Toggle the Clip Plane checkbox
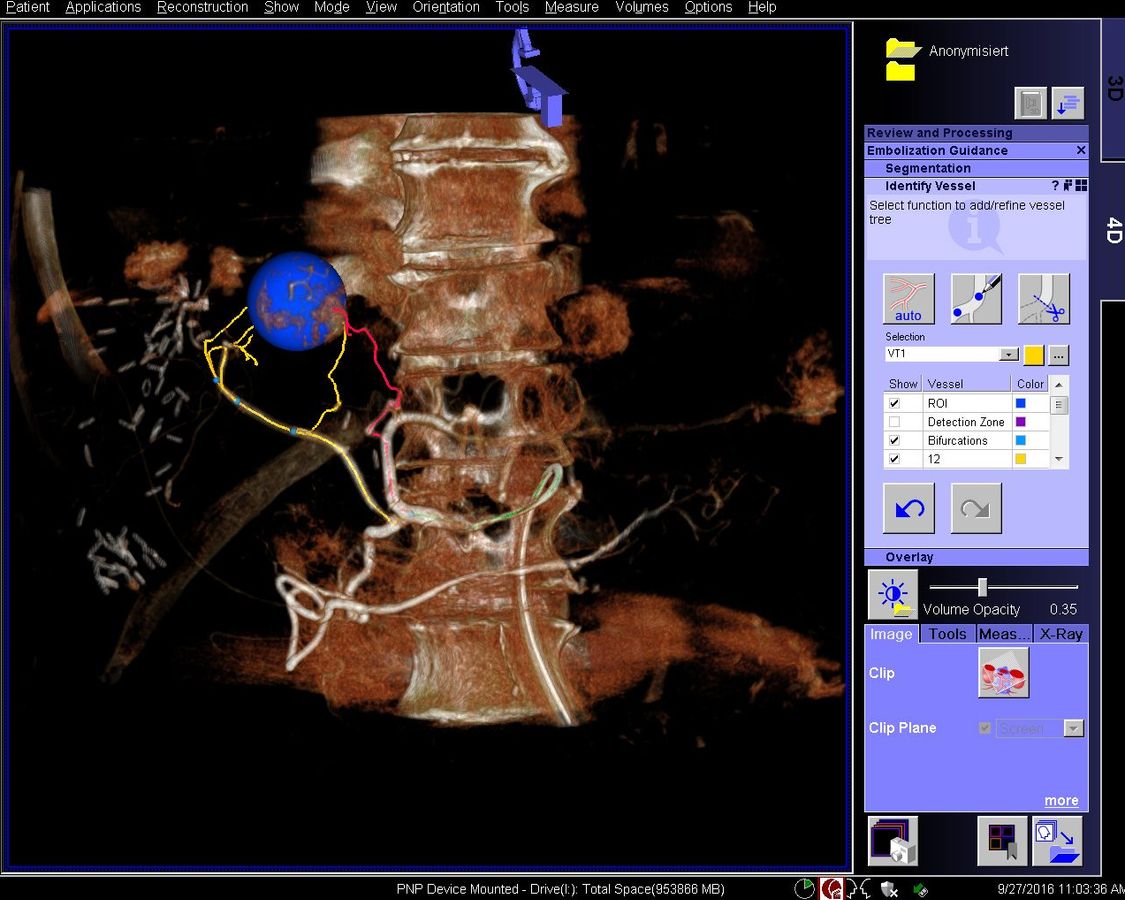Image resolution: width=1125 pixels, height=900 pixels. click(985, 728)
